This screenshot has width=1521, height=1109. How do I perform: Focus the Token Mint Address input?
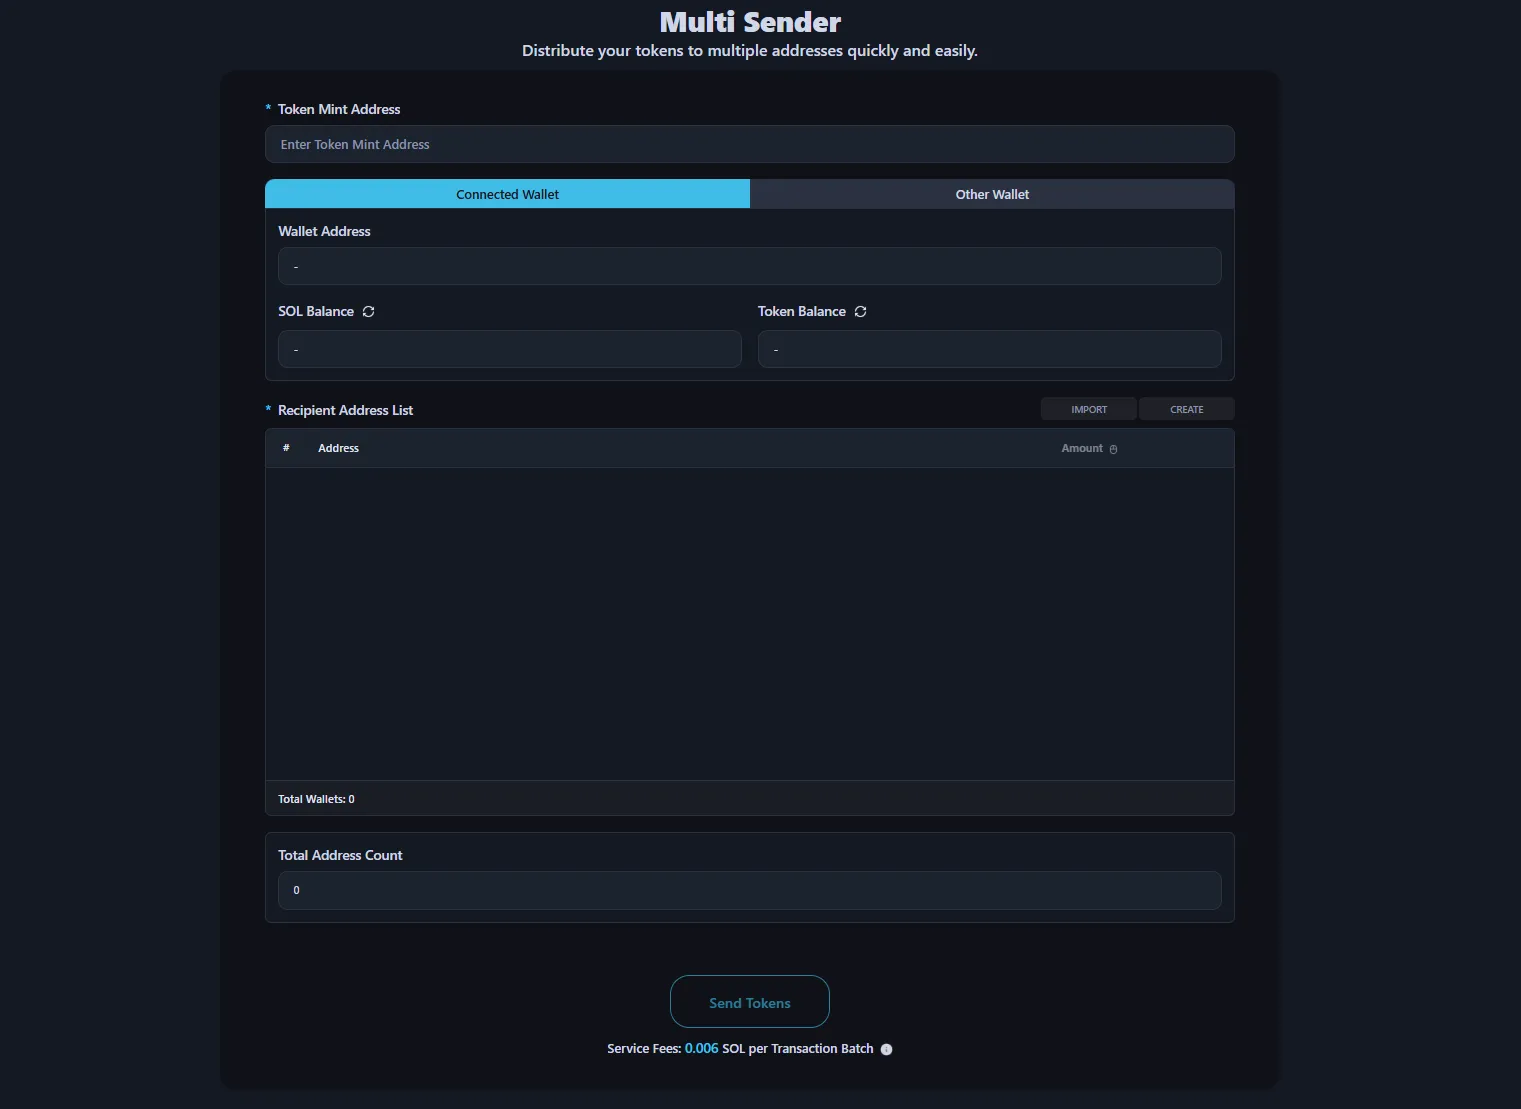pos(749,144)
